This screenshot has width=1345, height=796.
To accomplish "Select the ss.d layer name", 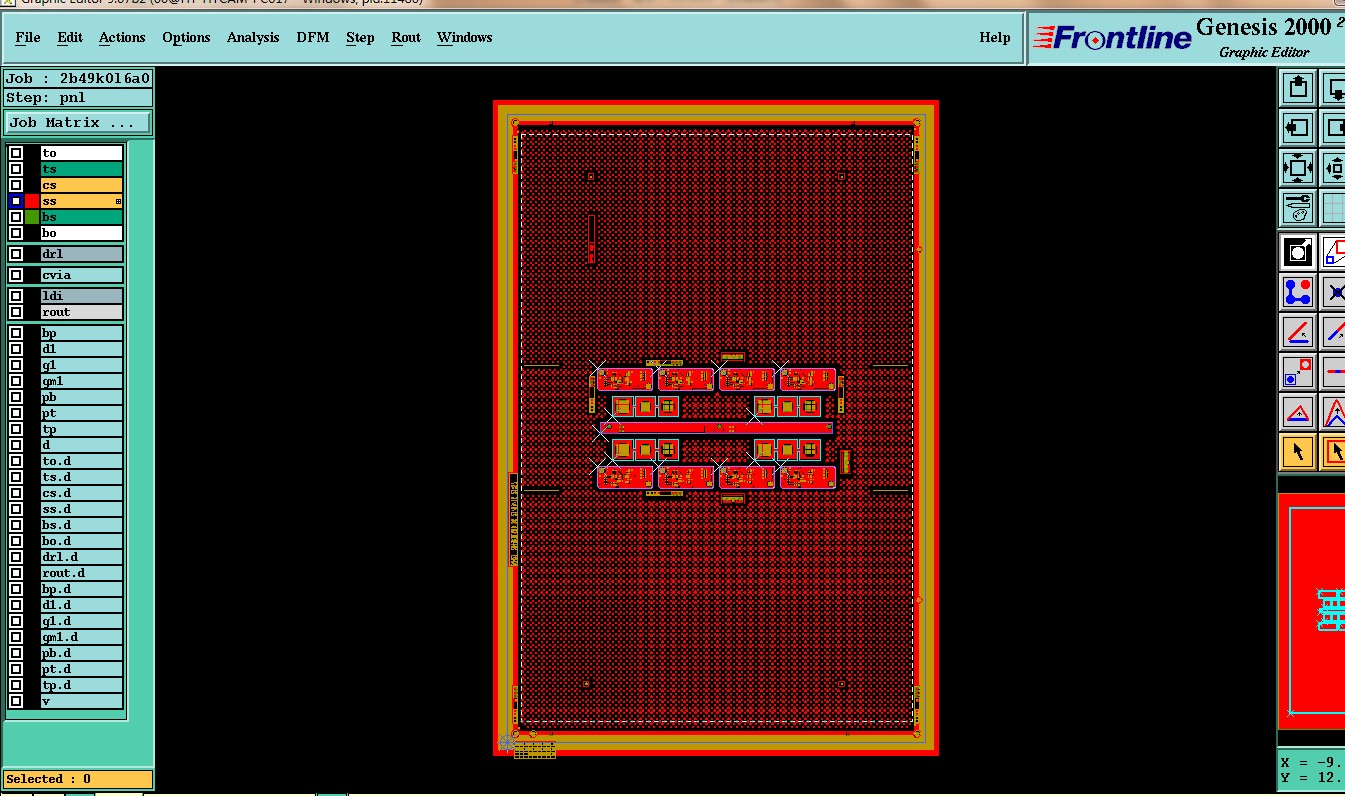I will 82,509.
